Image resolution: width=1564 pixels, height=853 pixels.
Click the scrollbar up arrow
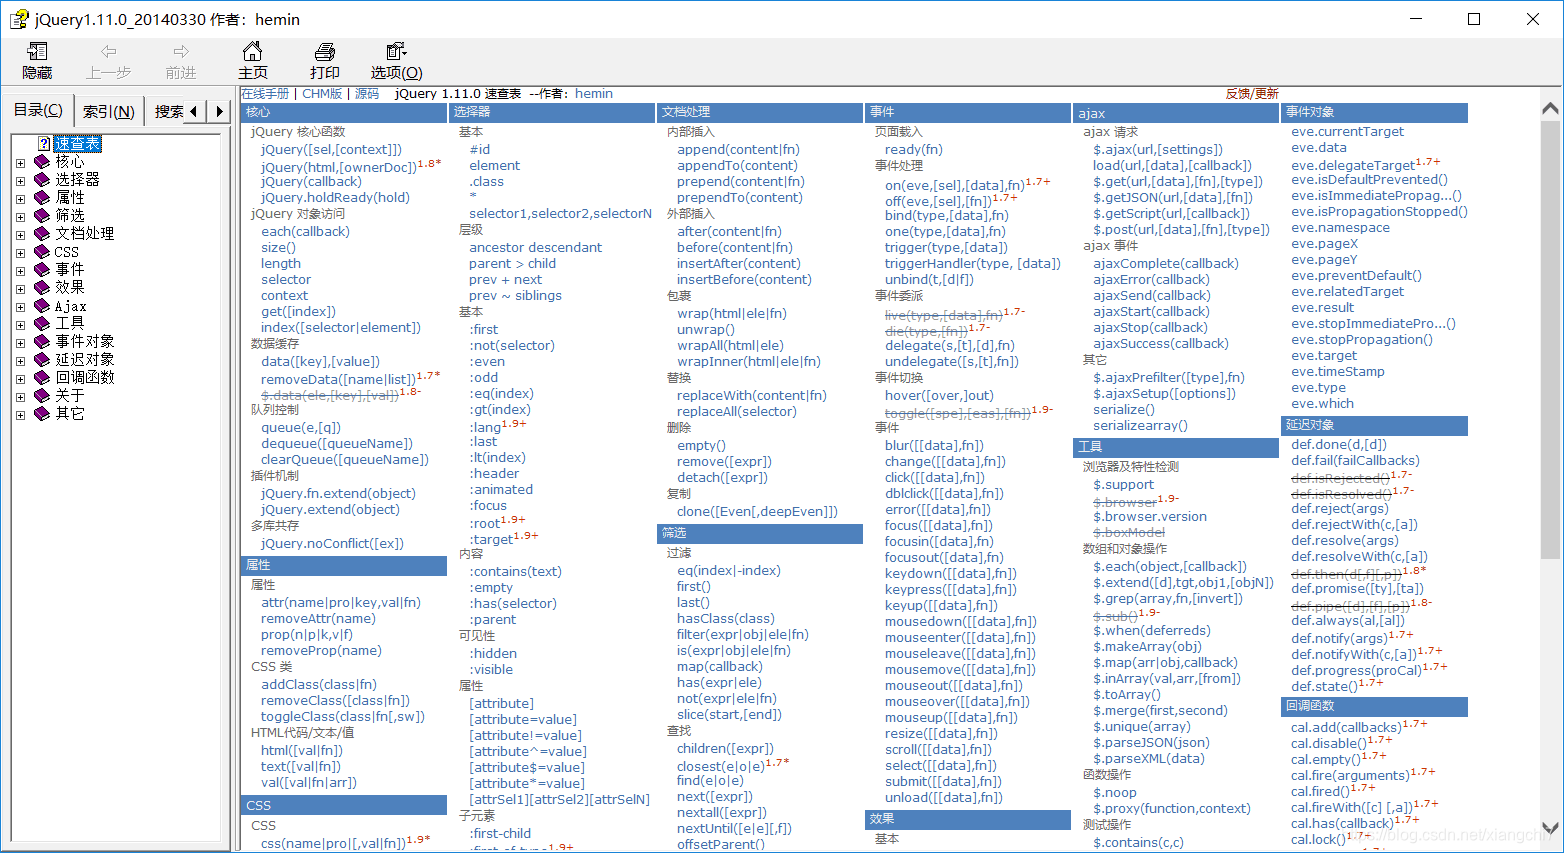1550,108
